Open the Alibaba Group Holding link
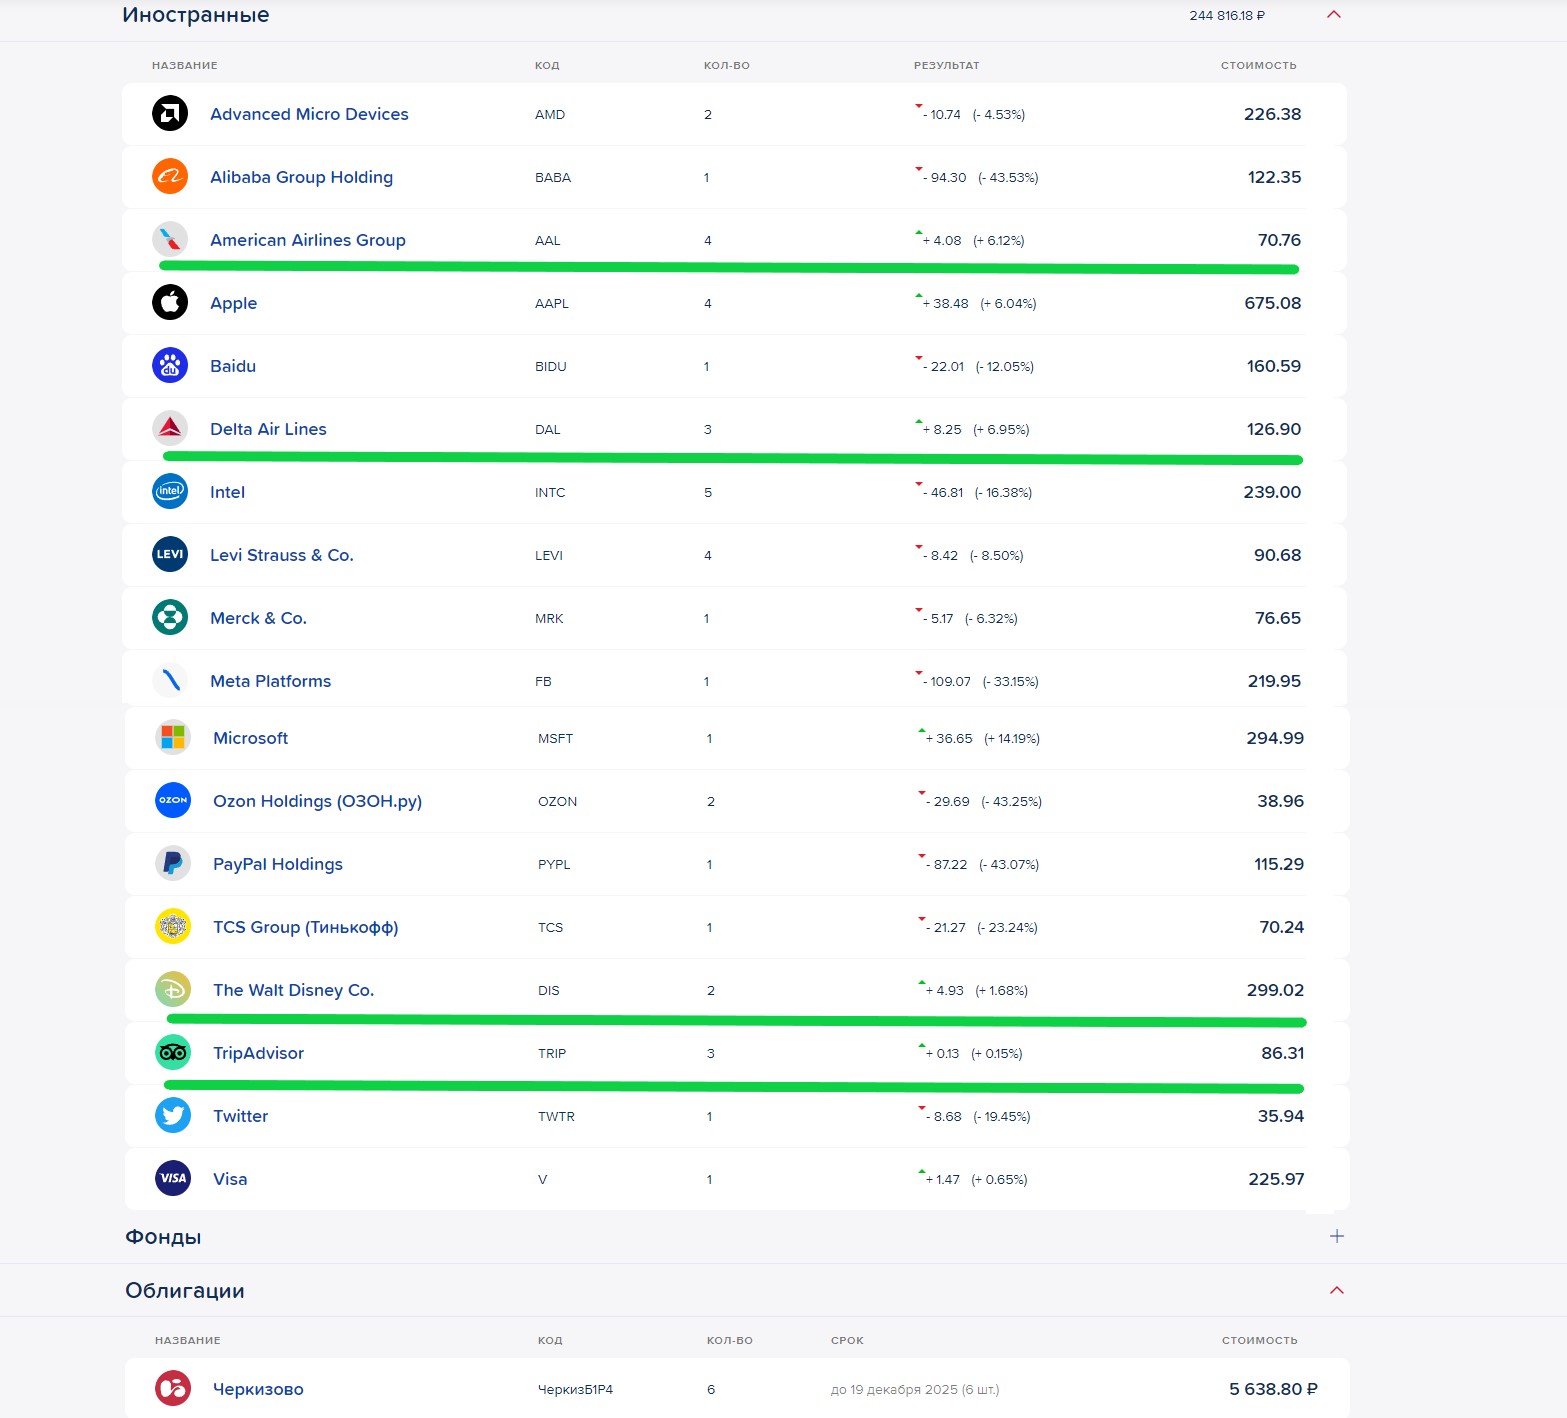 [301, 177]
